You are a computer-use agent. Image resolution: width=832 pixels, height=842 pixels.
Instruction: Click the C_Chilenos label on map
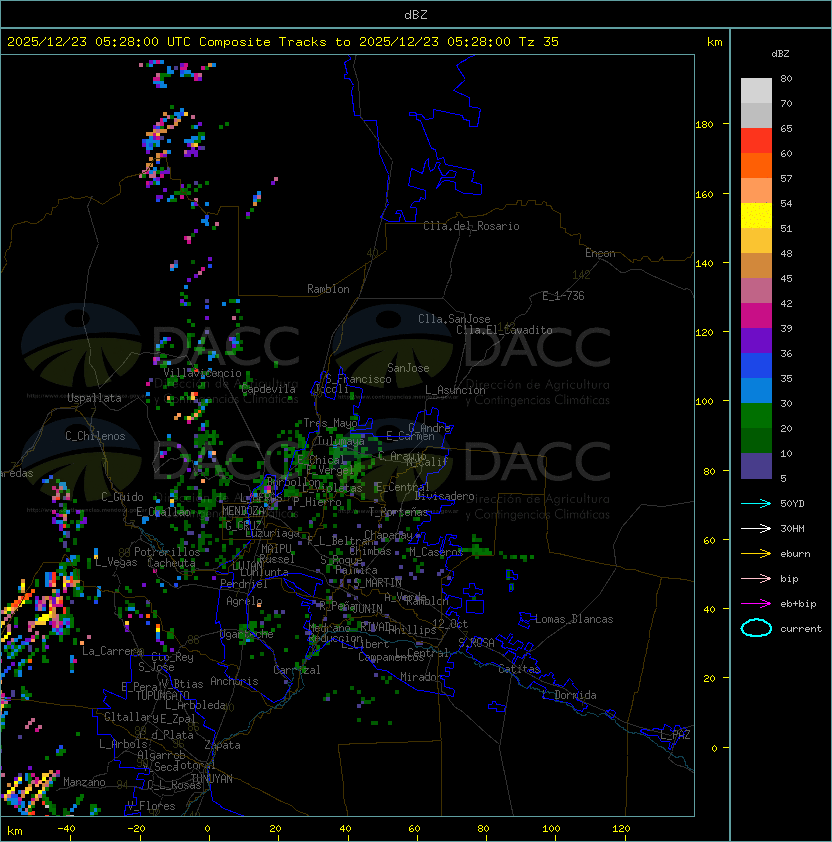click(x=95, y=436)
